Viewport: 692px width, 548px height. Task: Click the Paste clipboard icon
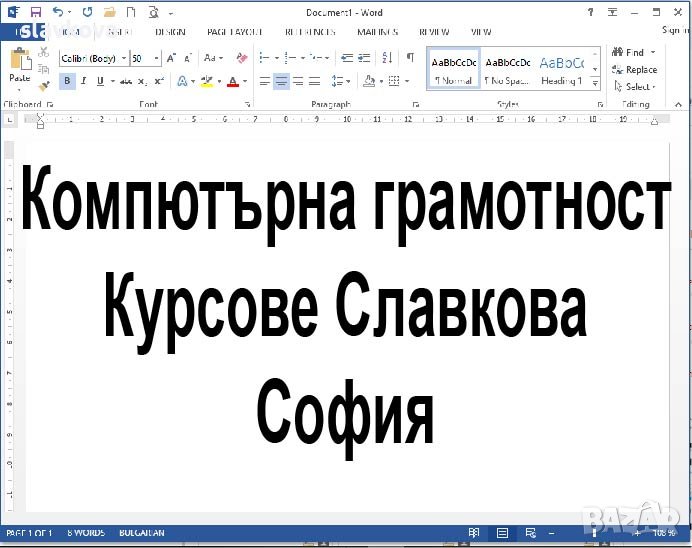(x=19, y=65)
